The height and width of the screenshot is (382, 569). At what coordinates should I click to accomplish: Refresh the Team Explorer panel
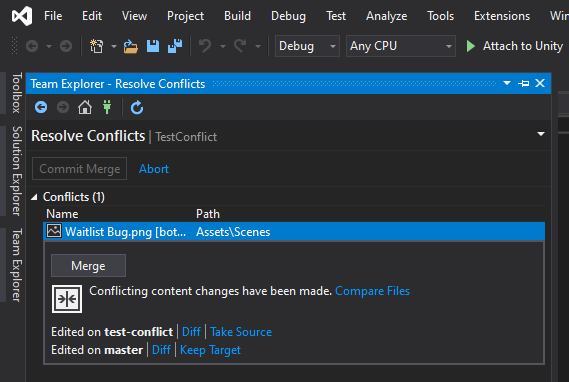tap(137, 107)
